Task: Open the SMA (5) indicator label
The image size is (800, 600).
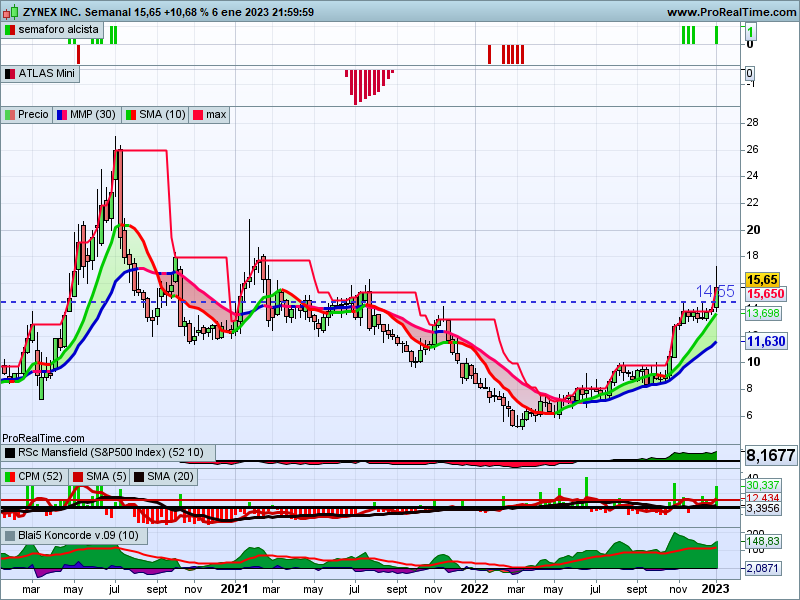Action: [99, 477]
